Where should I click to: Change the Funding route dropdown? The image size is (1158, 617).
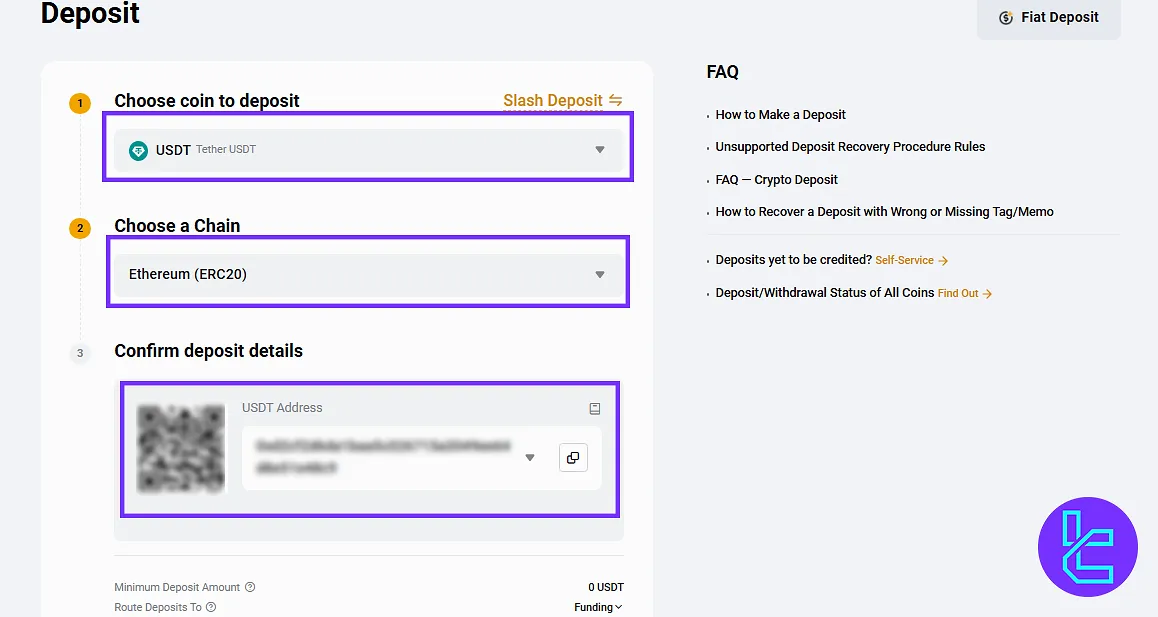pyautogui.click(x=598, y=607)
